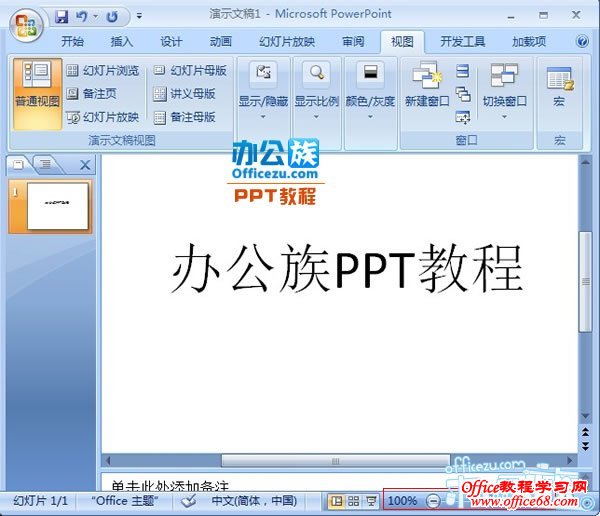
Task: Click the Arrange All windows icon
Action: click(463, 71)
